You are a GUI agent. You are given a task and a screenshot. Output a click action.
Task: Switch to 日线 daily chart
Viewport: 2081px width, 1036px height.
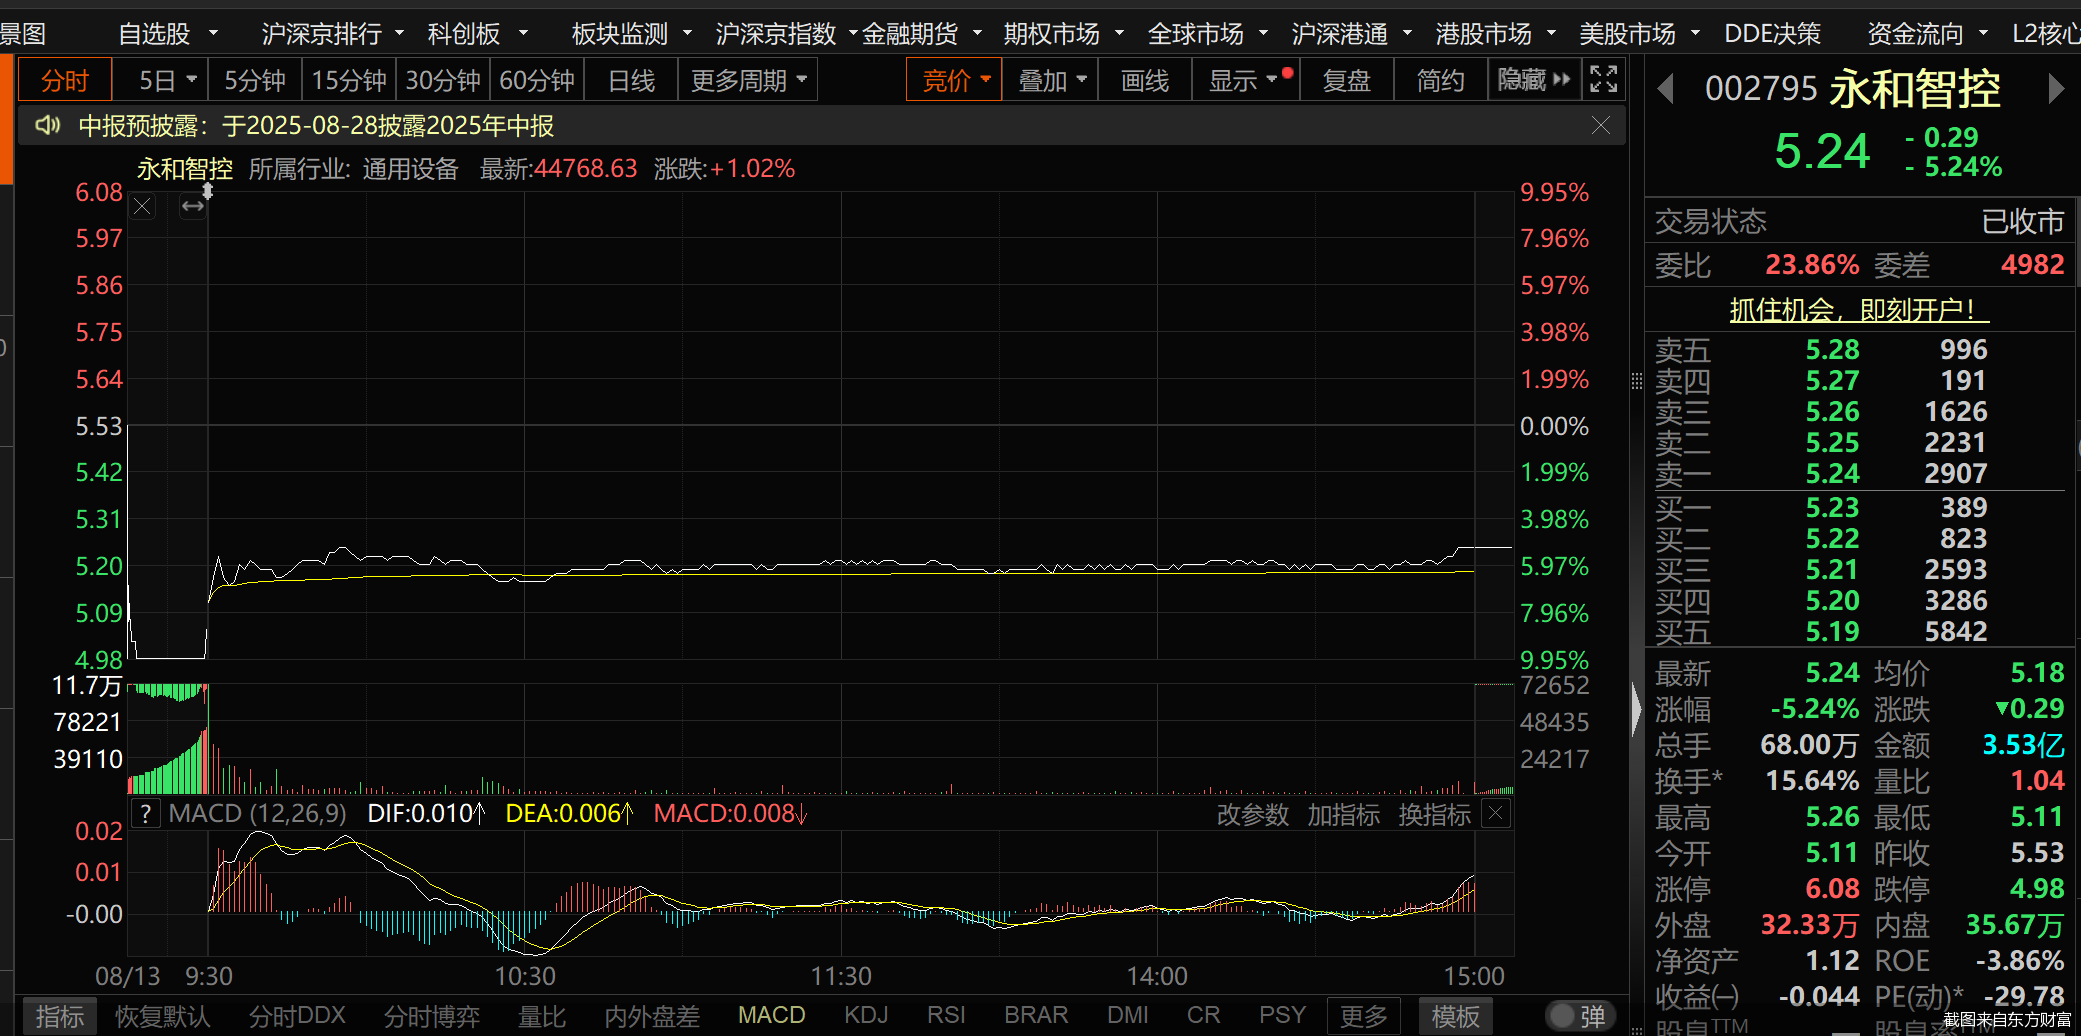point(631,80)
